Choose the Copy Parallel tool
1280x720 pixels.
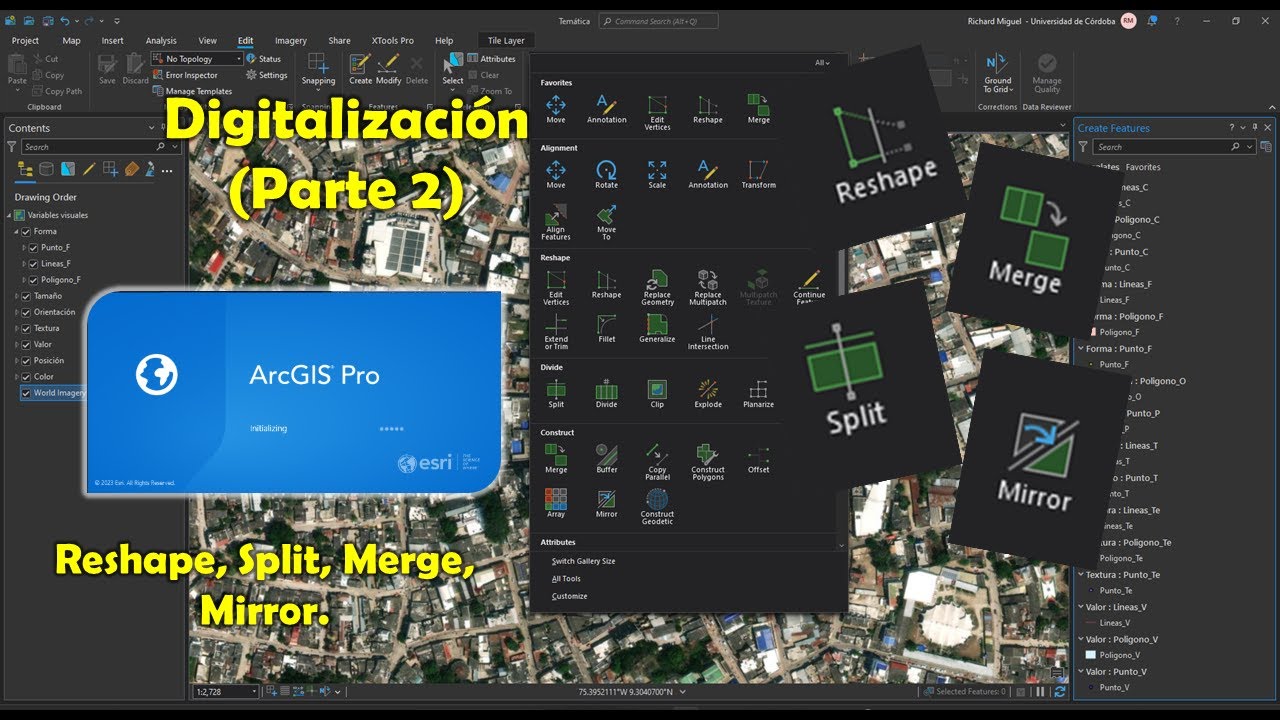[657, 462]
